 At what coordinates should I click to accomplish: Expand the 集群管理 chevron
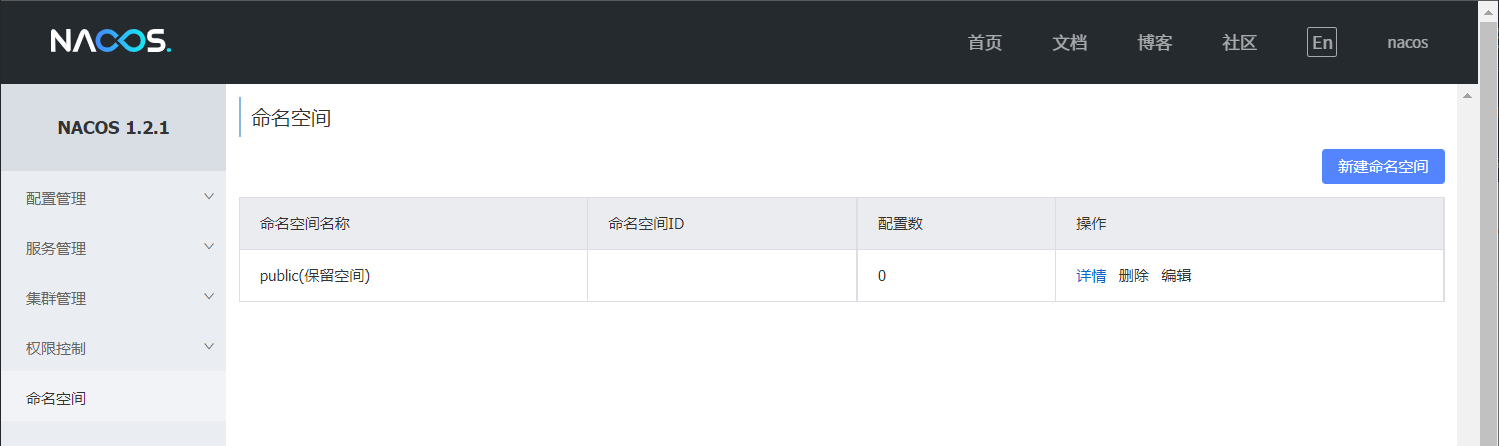click(209, 297)
